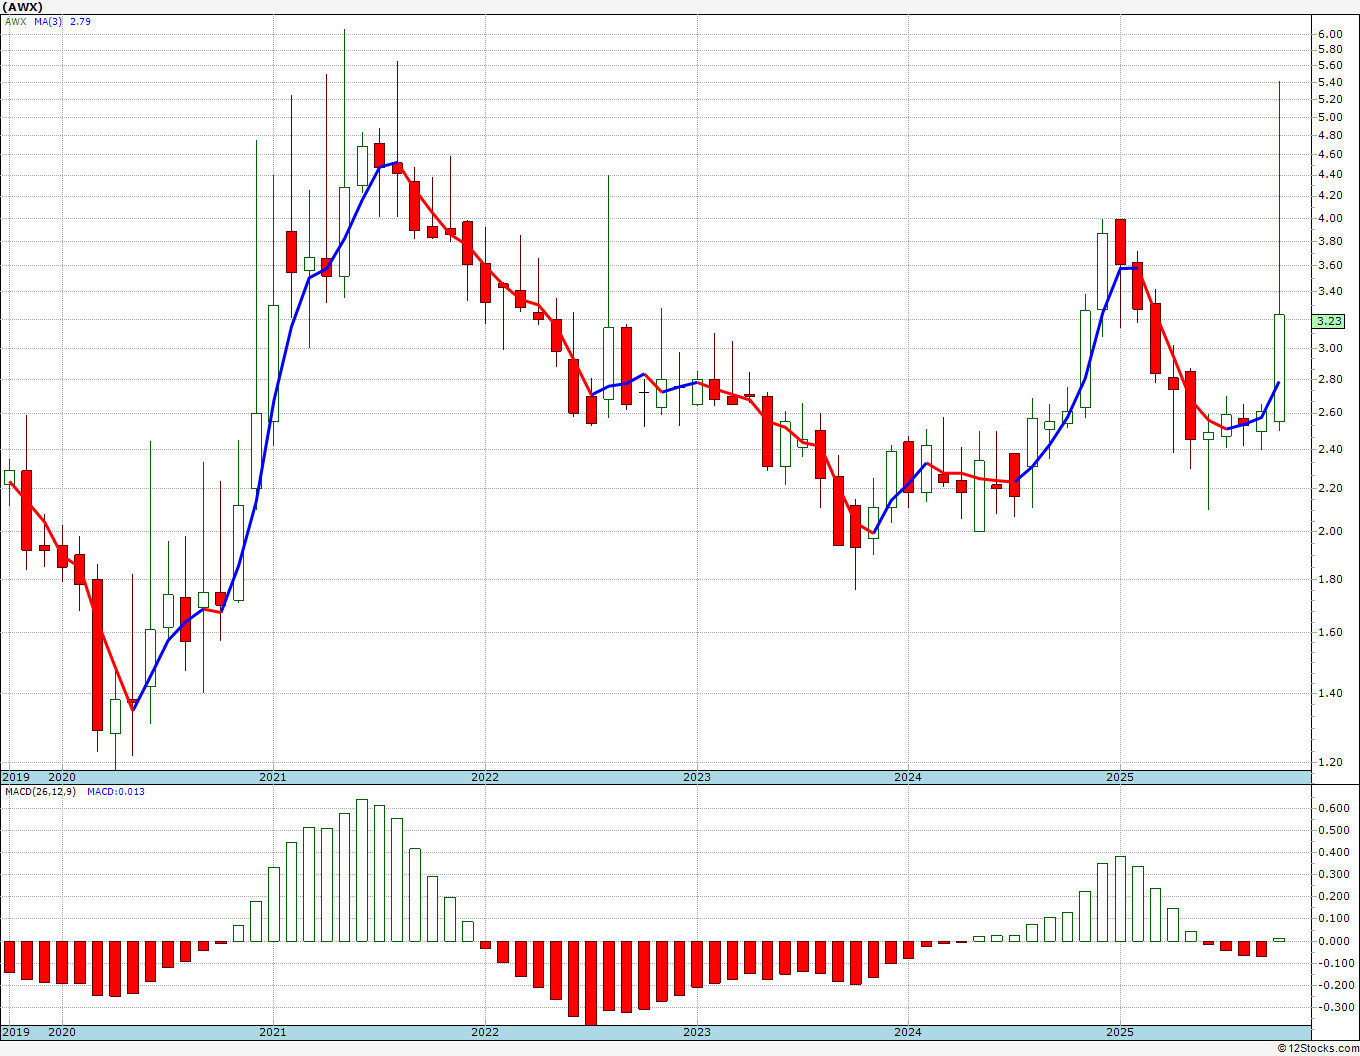Select the 2.79 moving average value
This screenshot has width=1360, height=1056.
[x=80, y=21]
